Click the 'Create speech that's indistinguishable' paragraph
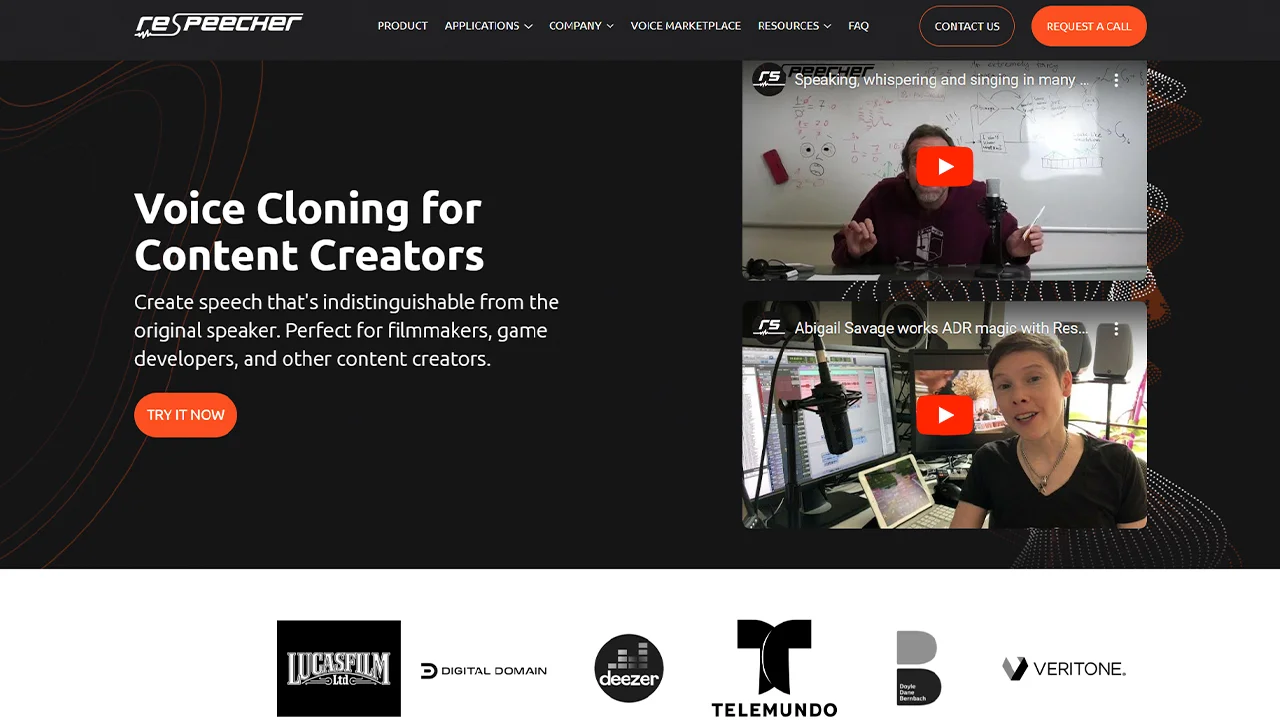This screenshot has height=720, width=1280. pos(347,330)
